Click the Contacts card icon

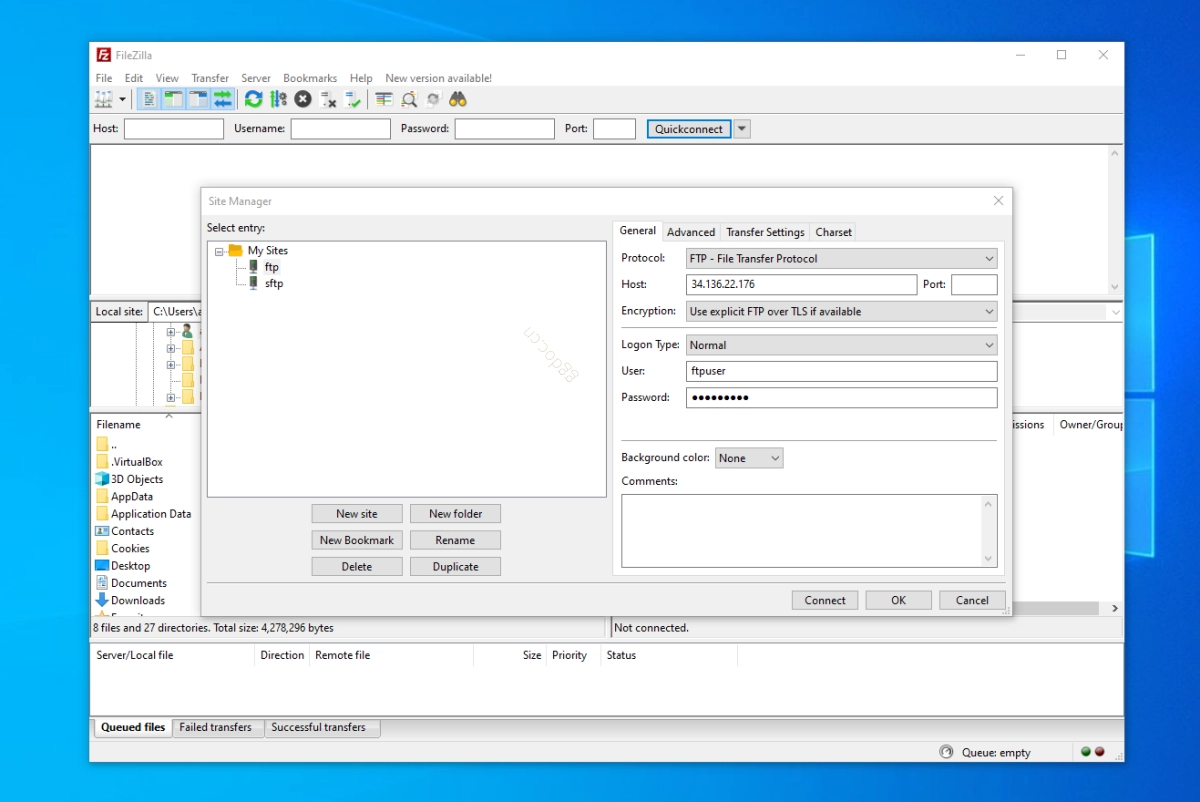click(102, 531)
